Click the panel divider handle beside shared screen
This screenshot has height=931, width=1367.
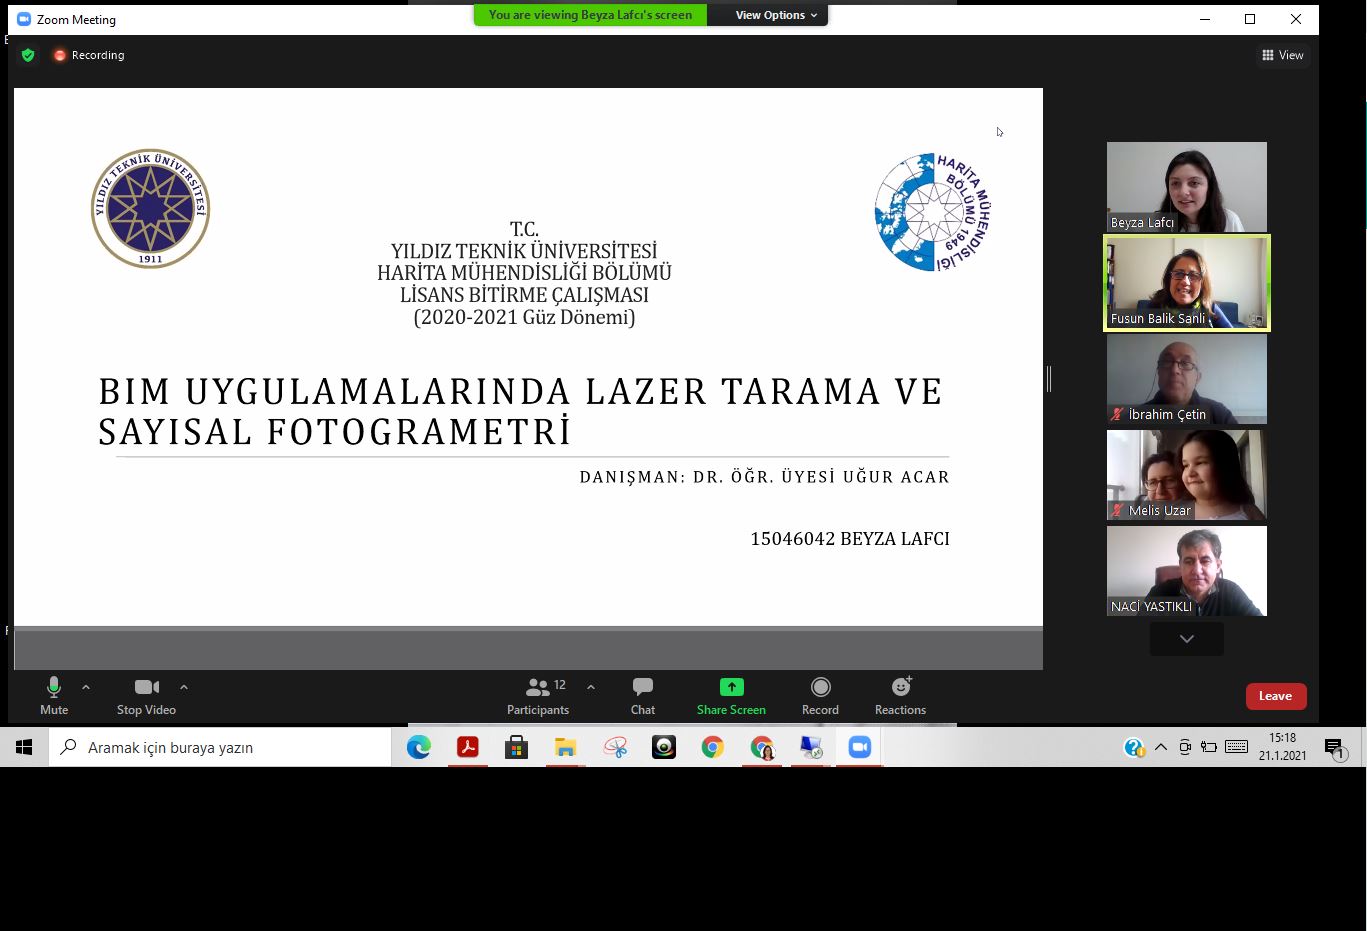point(1049,378)
